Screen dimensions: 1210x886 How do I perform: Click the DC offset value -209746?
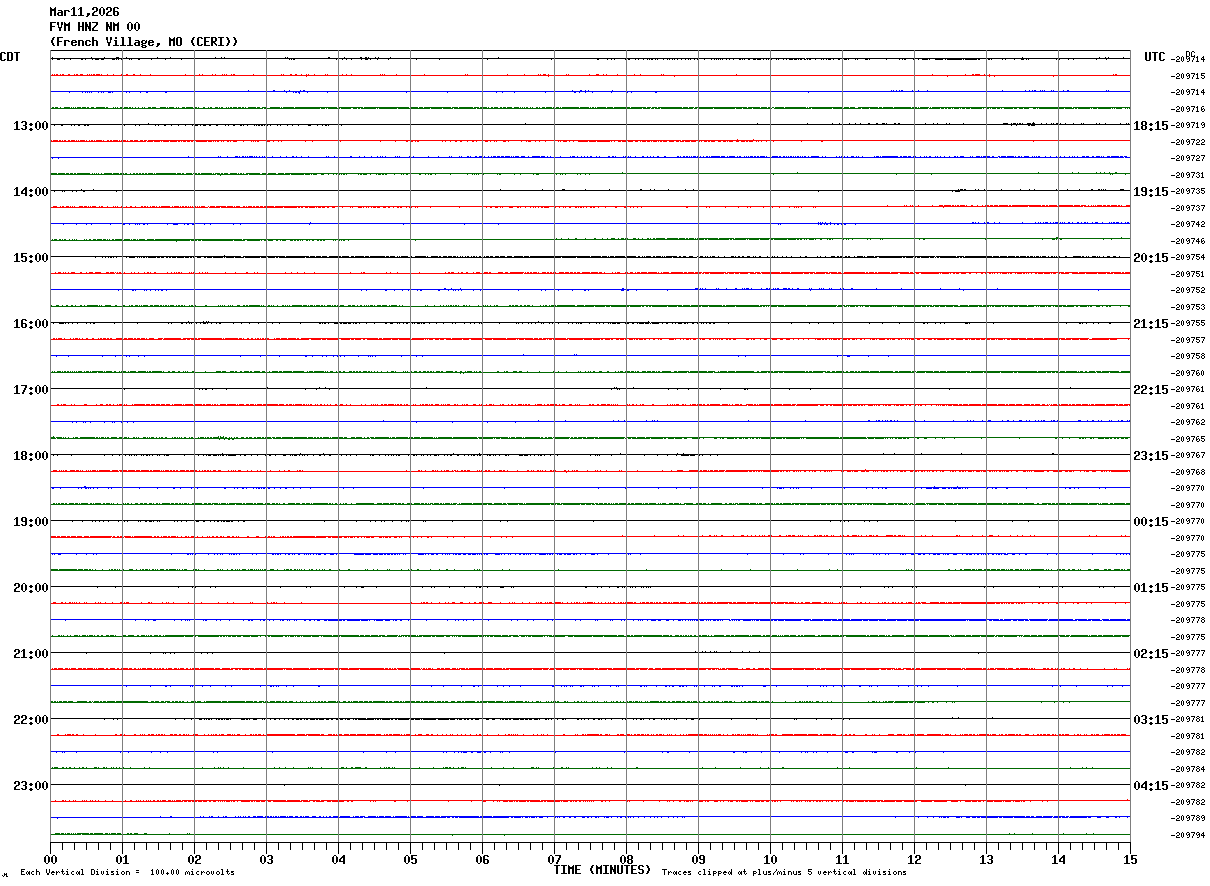point(1188,241)
